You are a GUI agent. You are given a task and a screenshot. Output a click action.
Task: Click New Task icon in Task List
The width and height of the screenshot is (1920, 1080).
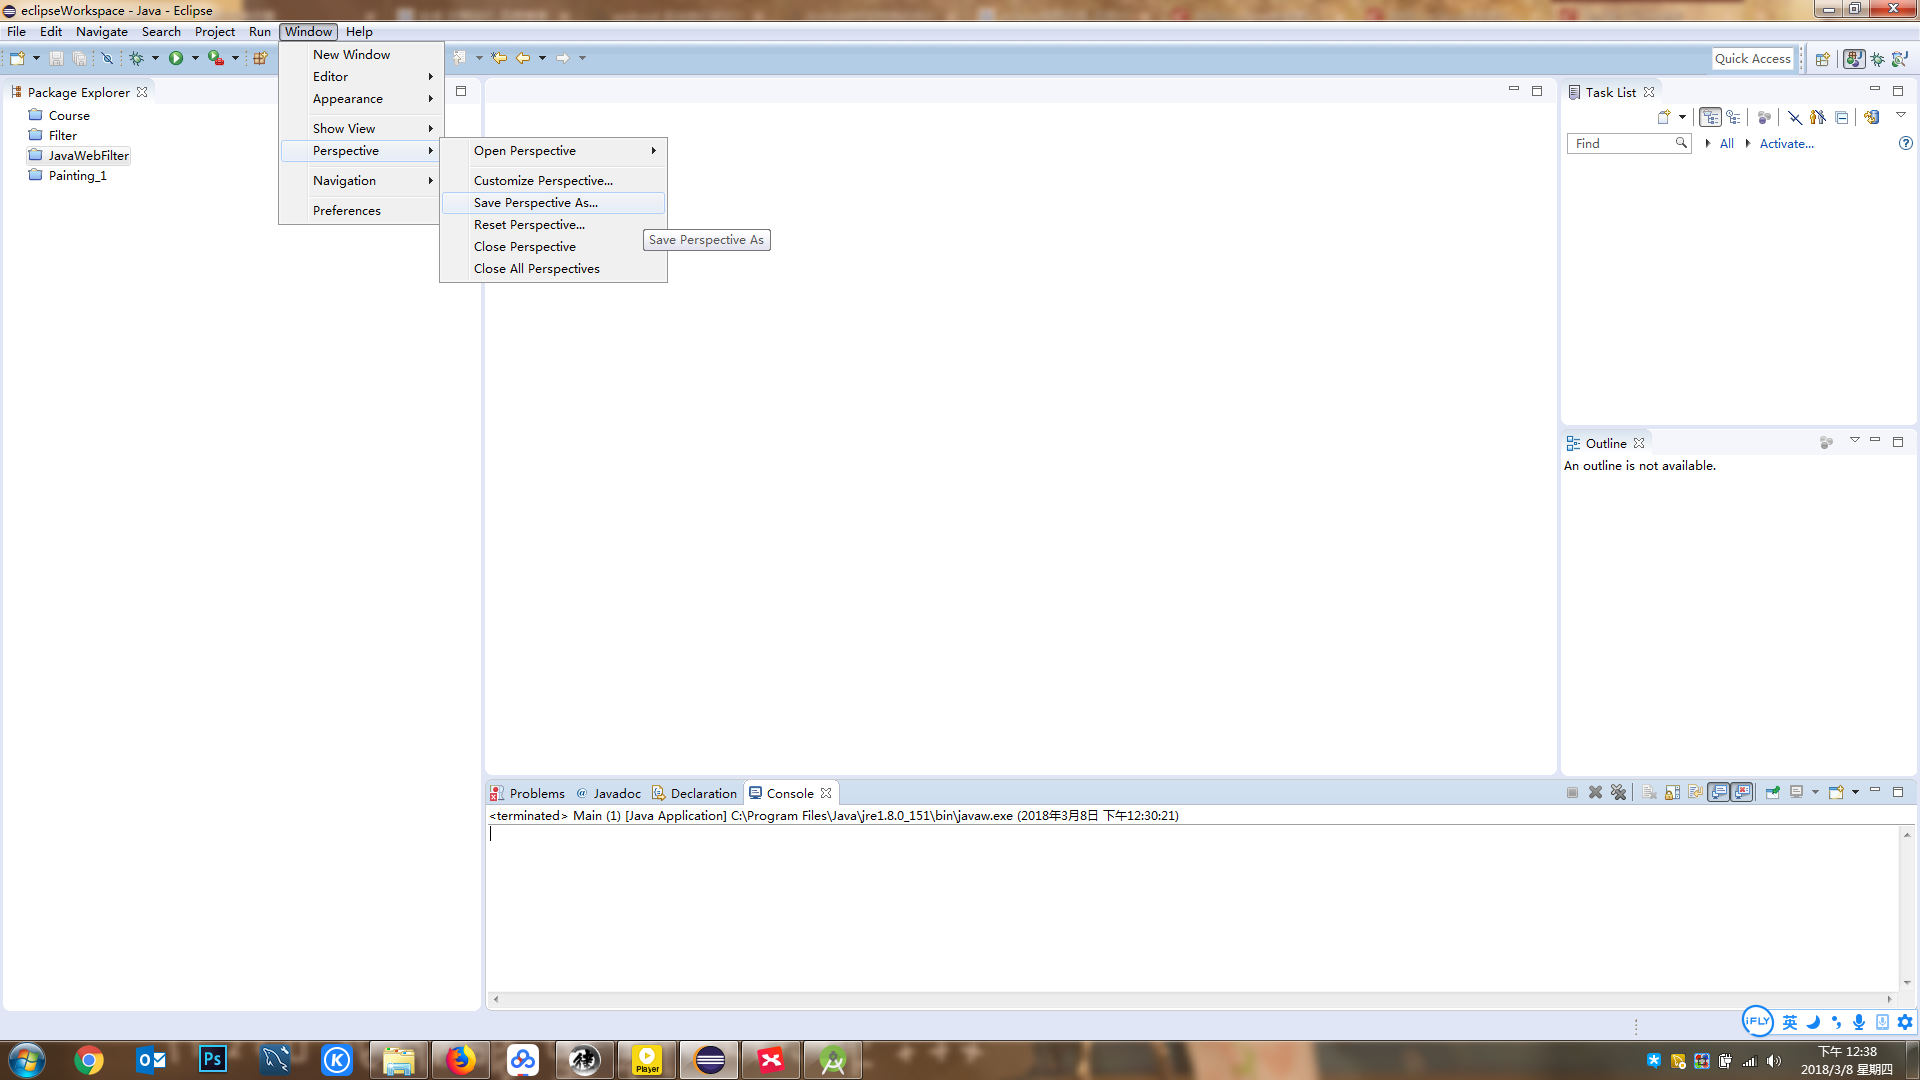coord(1664,117)
